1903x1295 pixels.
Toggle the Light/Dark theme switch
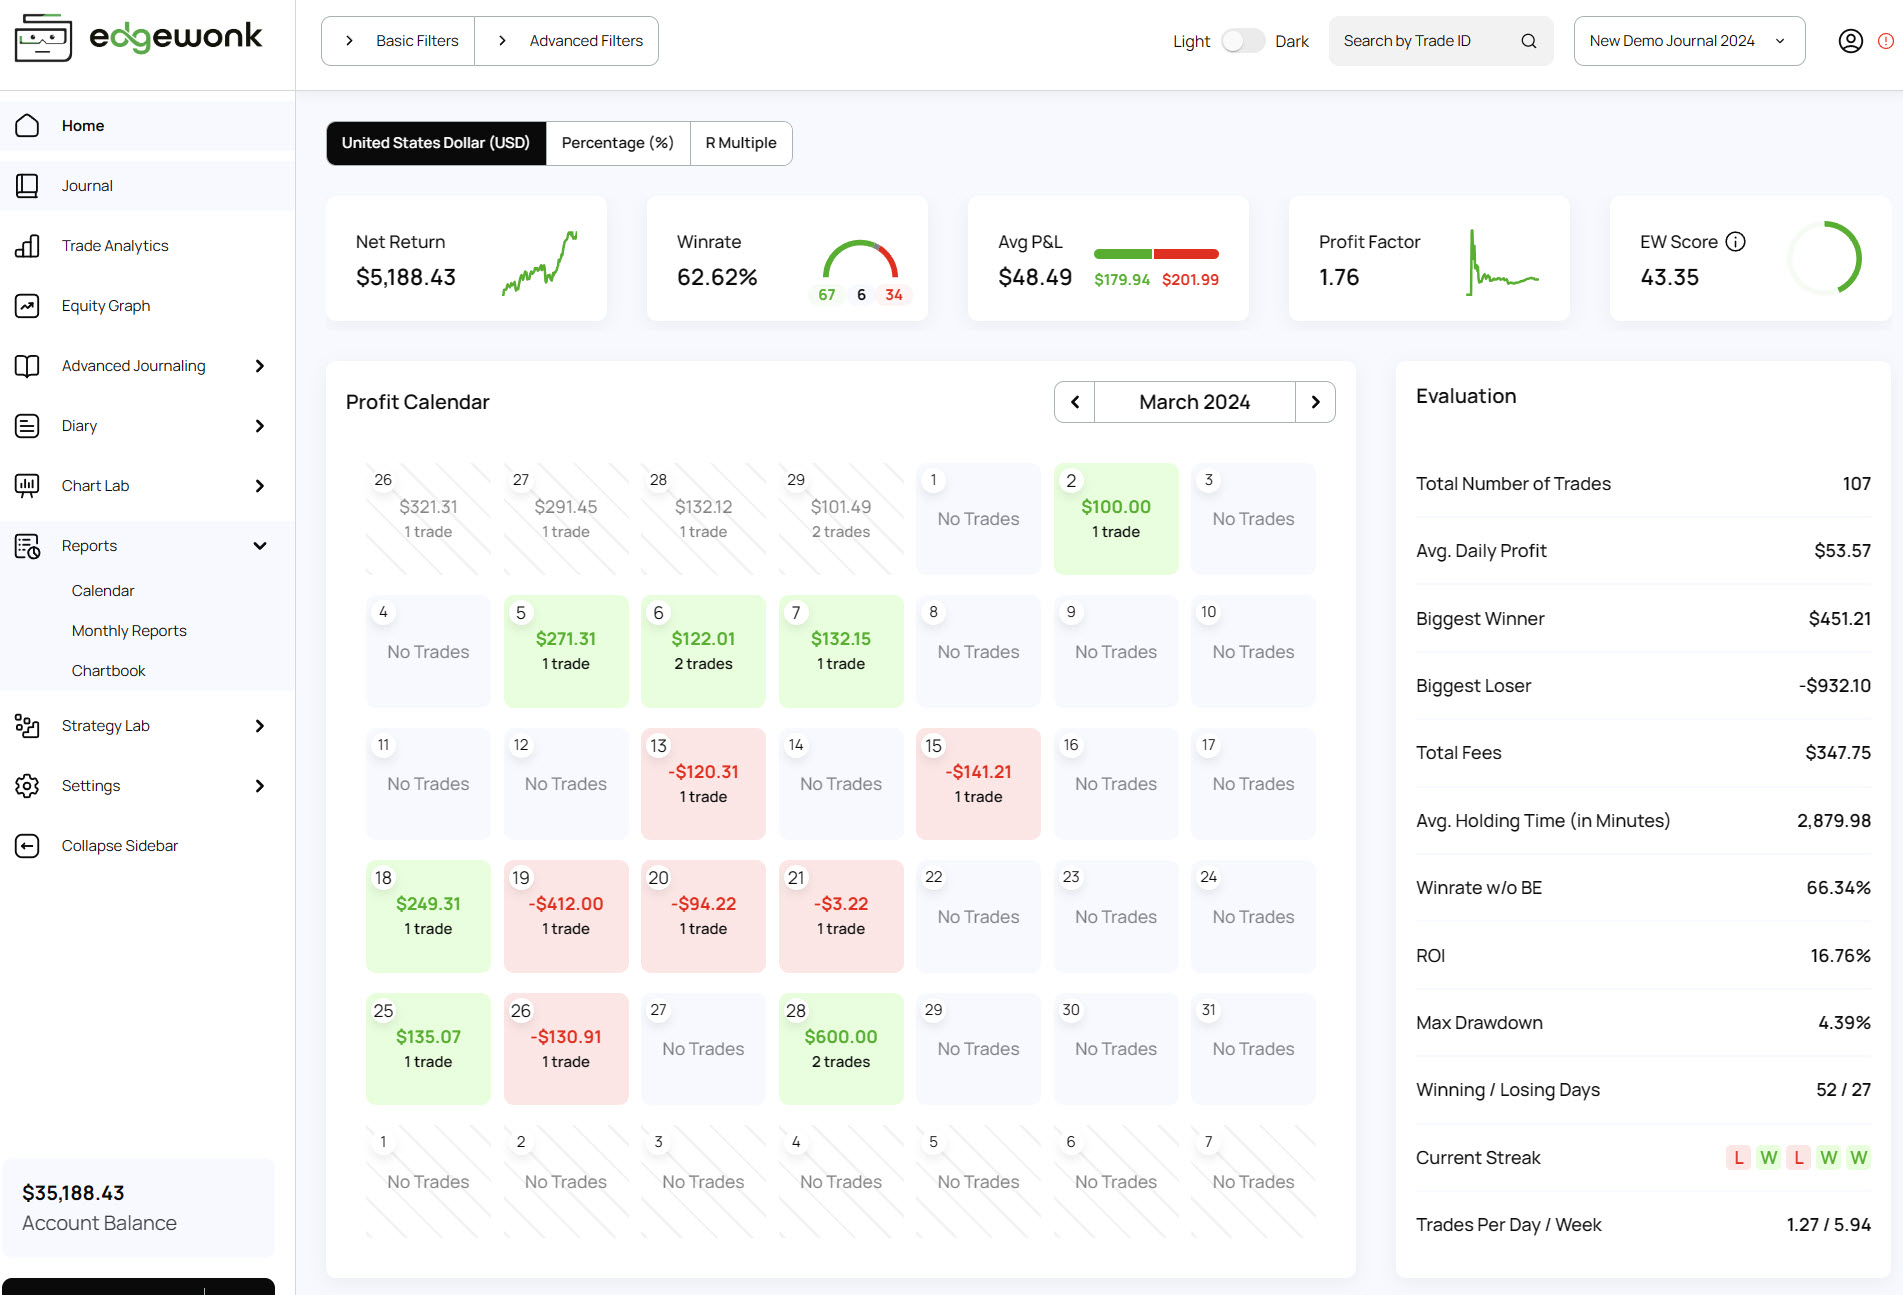(1242, 41)
